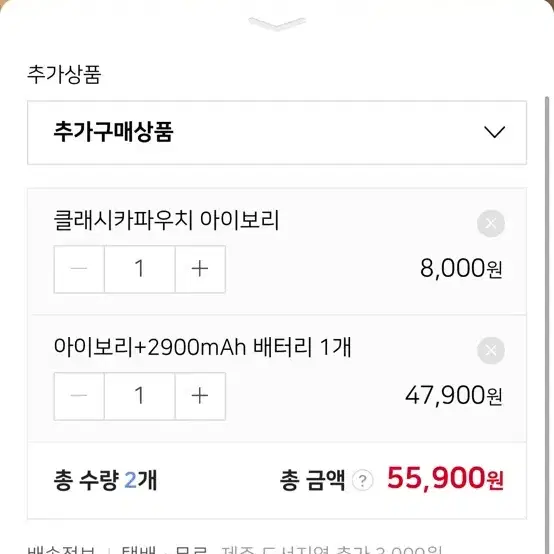Screen dimensions: 554x554
Task: Decrease quantity of 클래시카파우치 아이보리
Action: 79,269
